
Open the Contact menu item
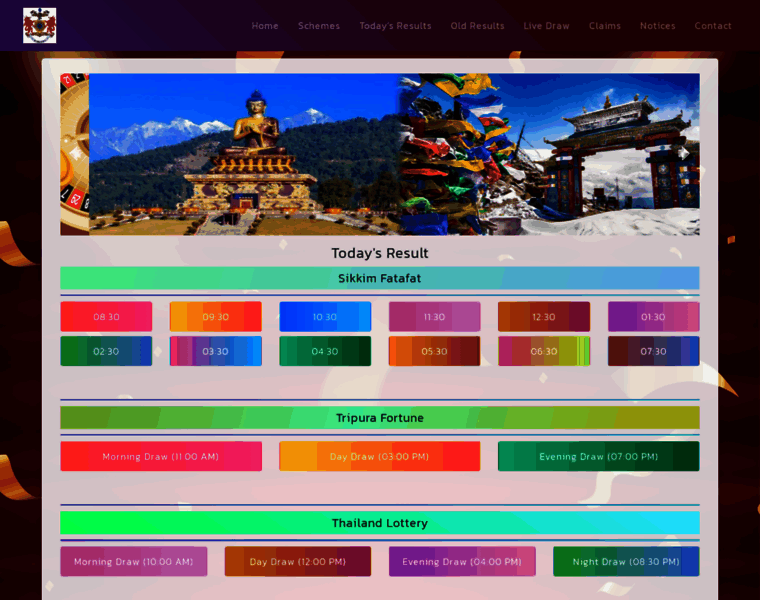coord(713,26)
